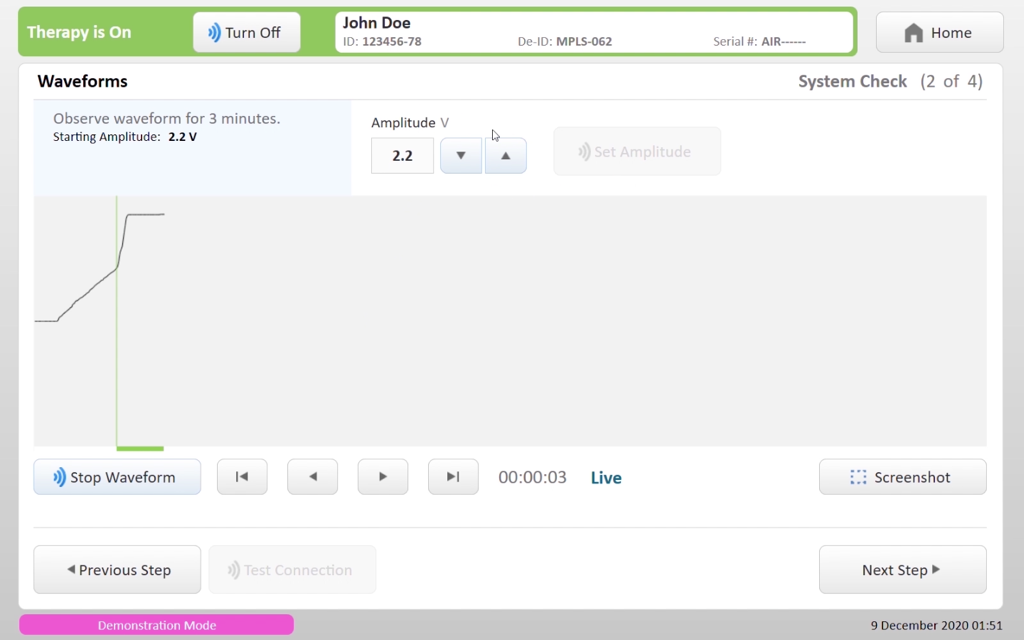The width and height of the screenshot is (1024, 640).
Task: Click the Therapy is On status label
Action: (79, 33)
